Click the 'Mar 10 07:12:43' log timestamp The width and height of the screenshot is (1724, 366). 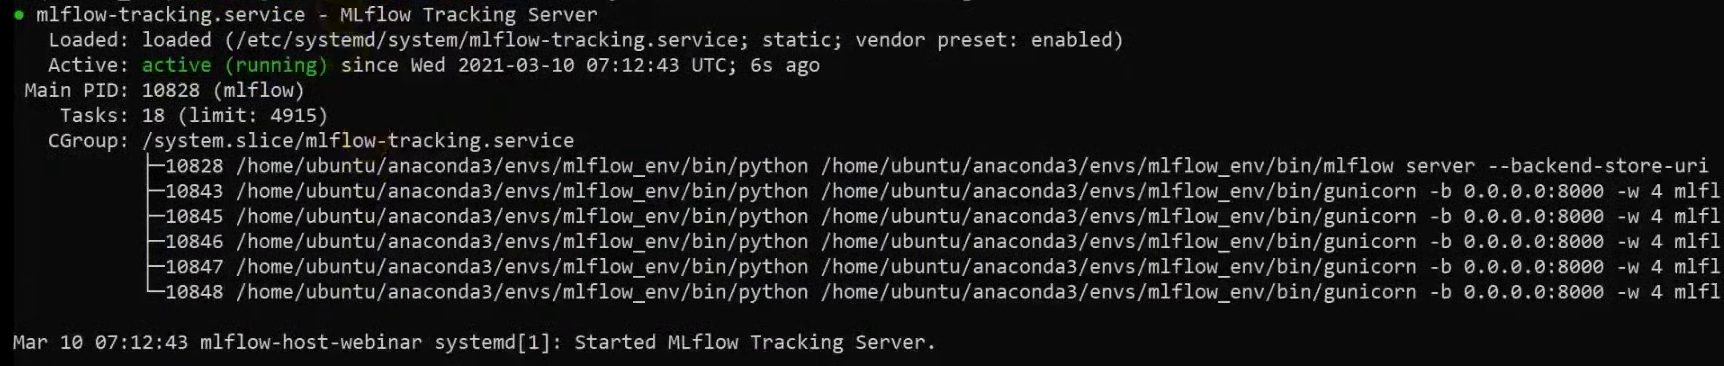[100, 342]
